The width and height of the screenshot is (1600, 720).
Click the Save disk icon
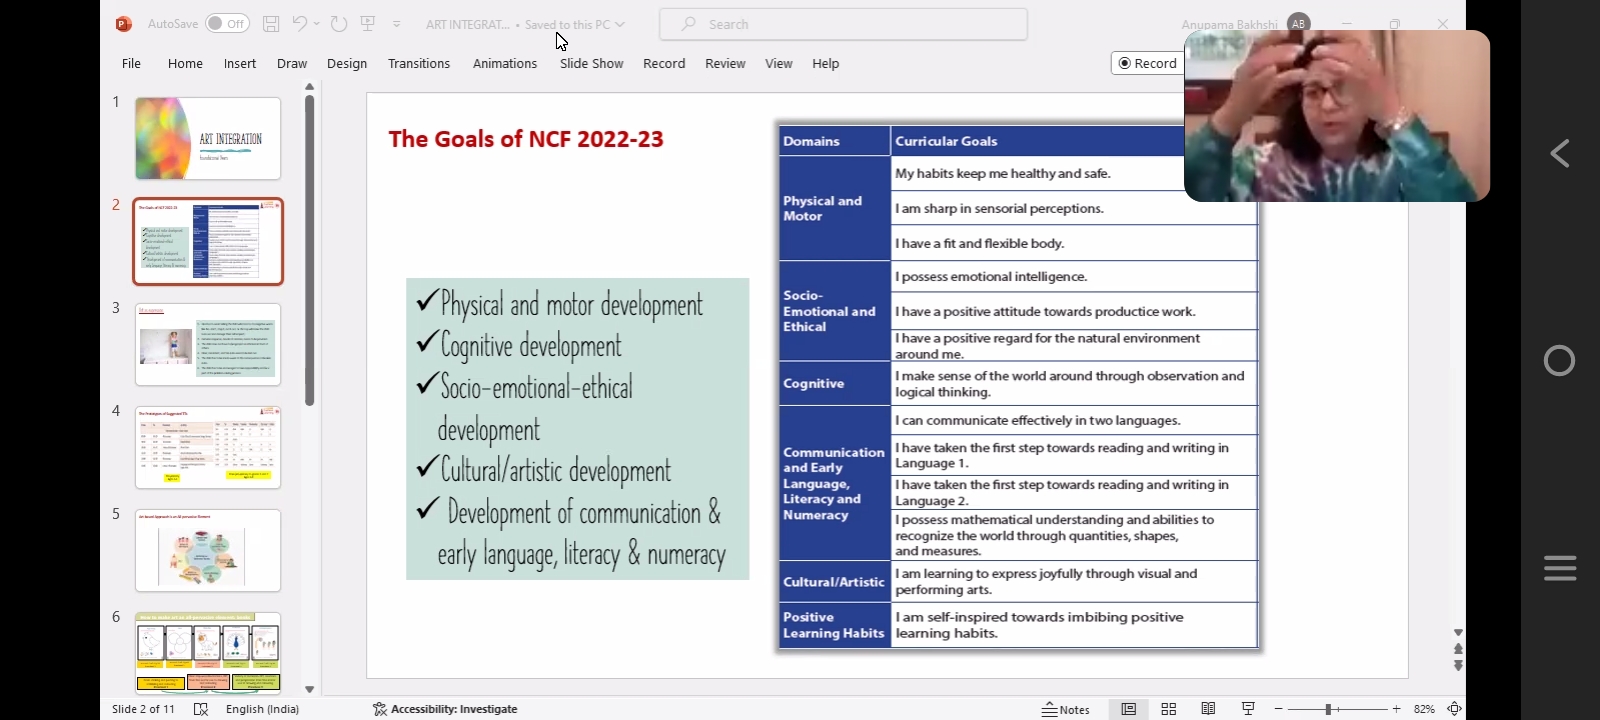271,23
